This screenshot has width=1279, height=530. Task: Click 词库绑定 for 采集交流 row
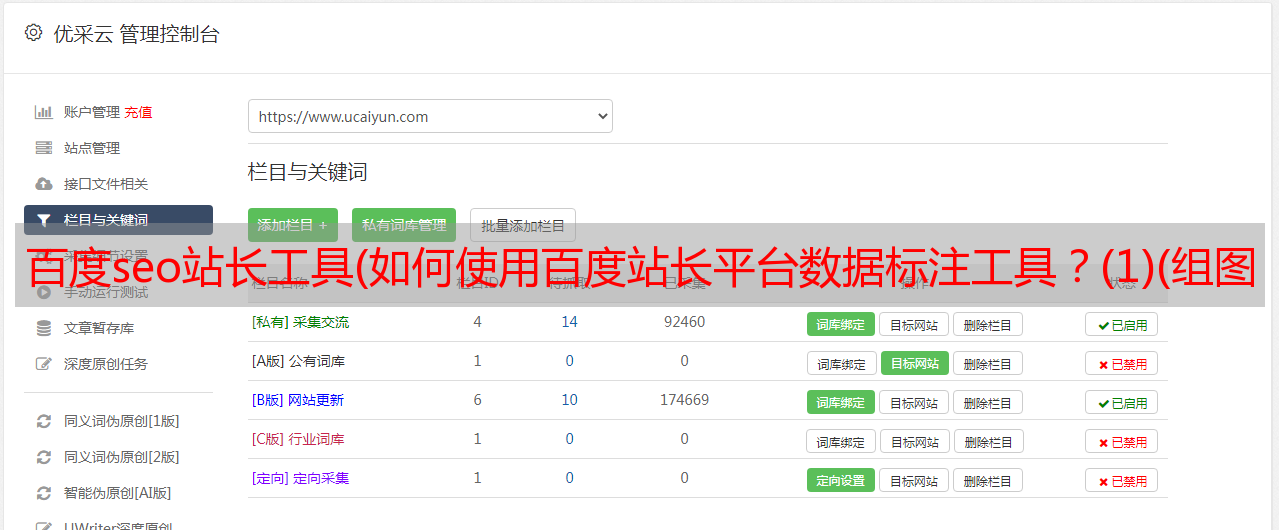(x=841, y=324)
